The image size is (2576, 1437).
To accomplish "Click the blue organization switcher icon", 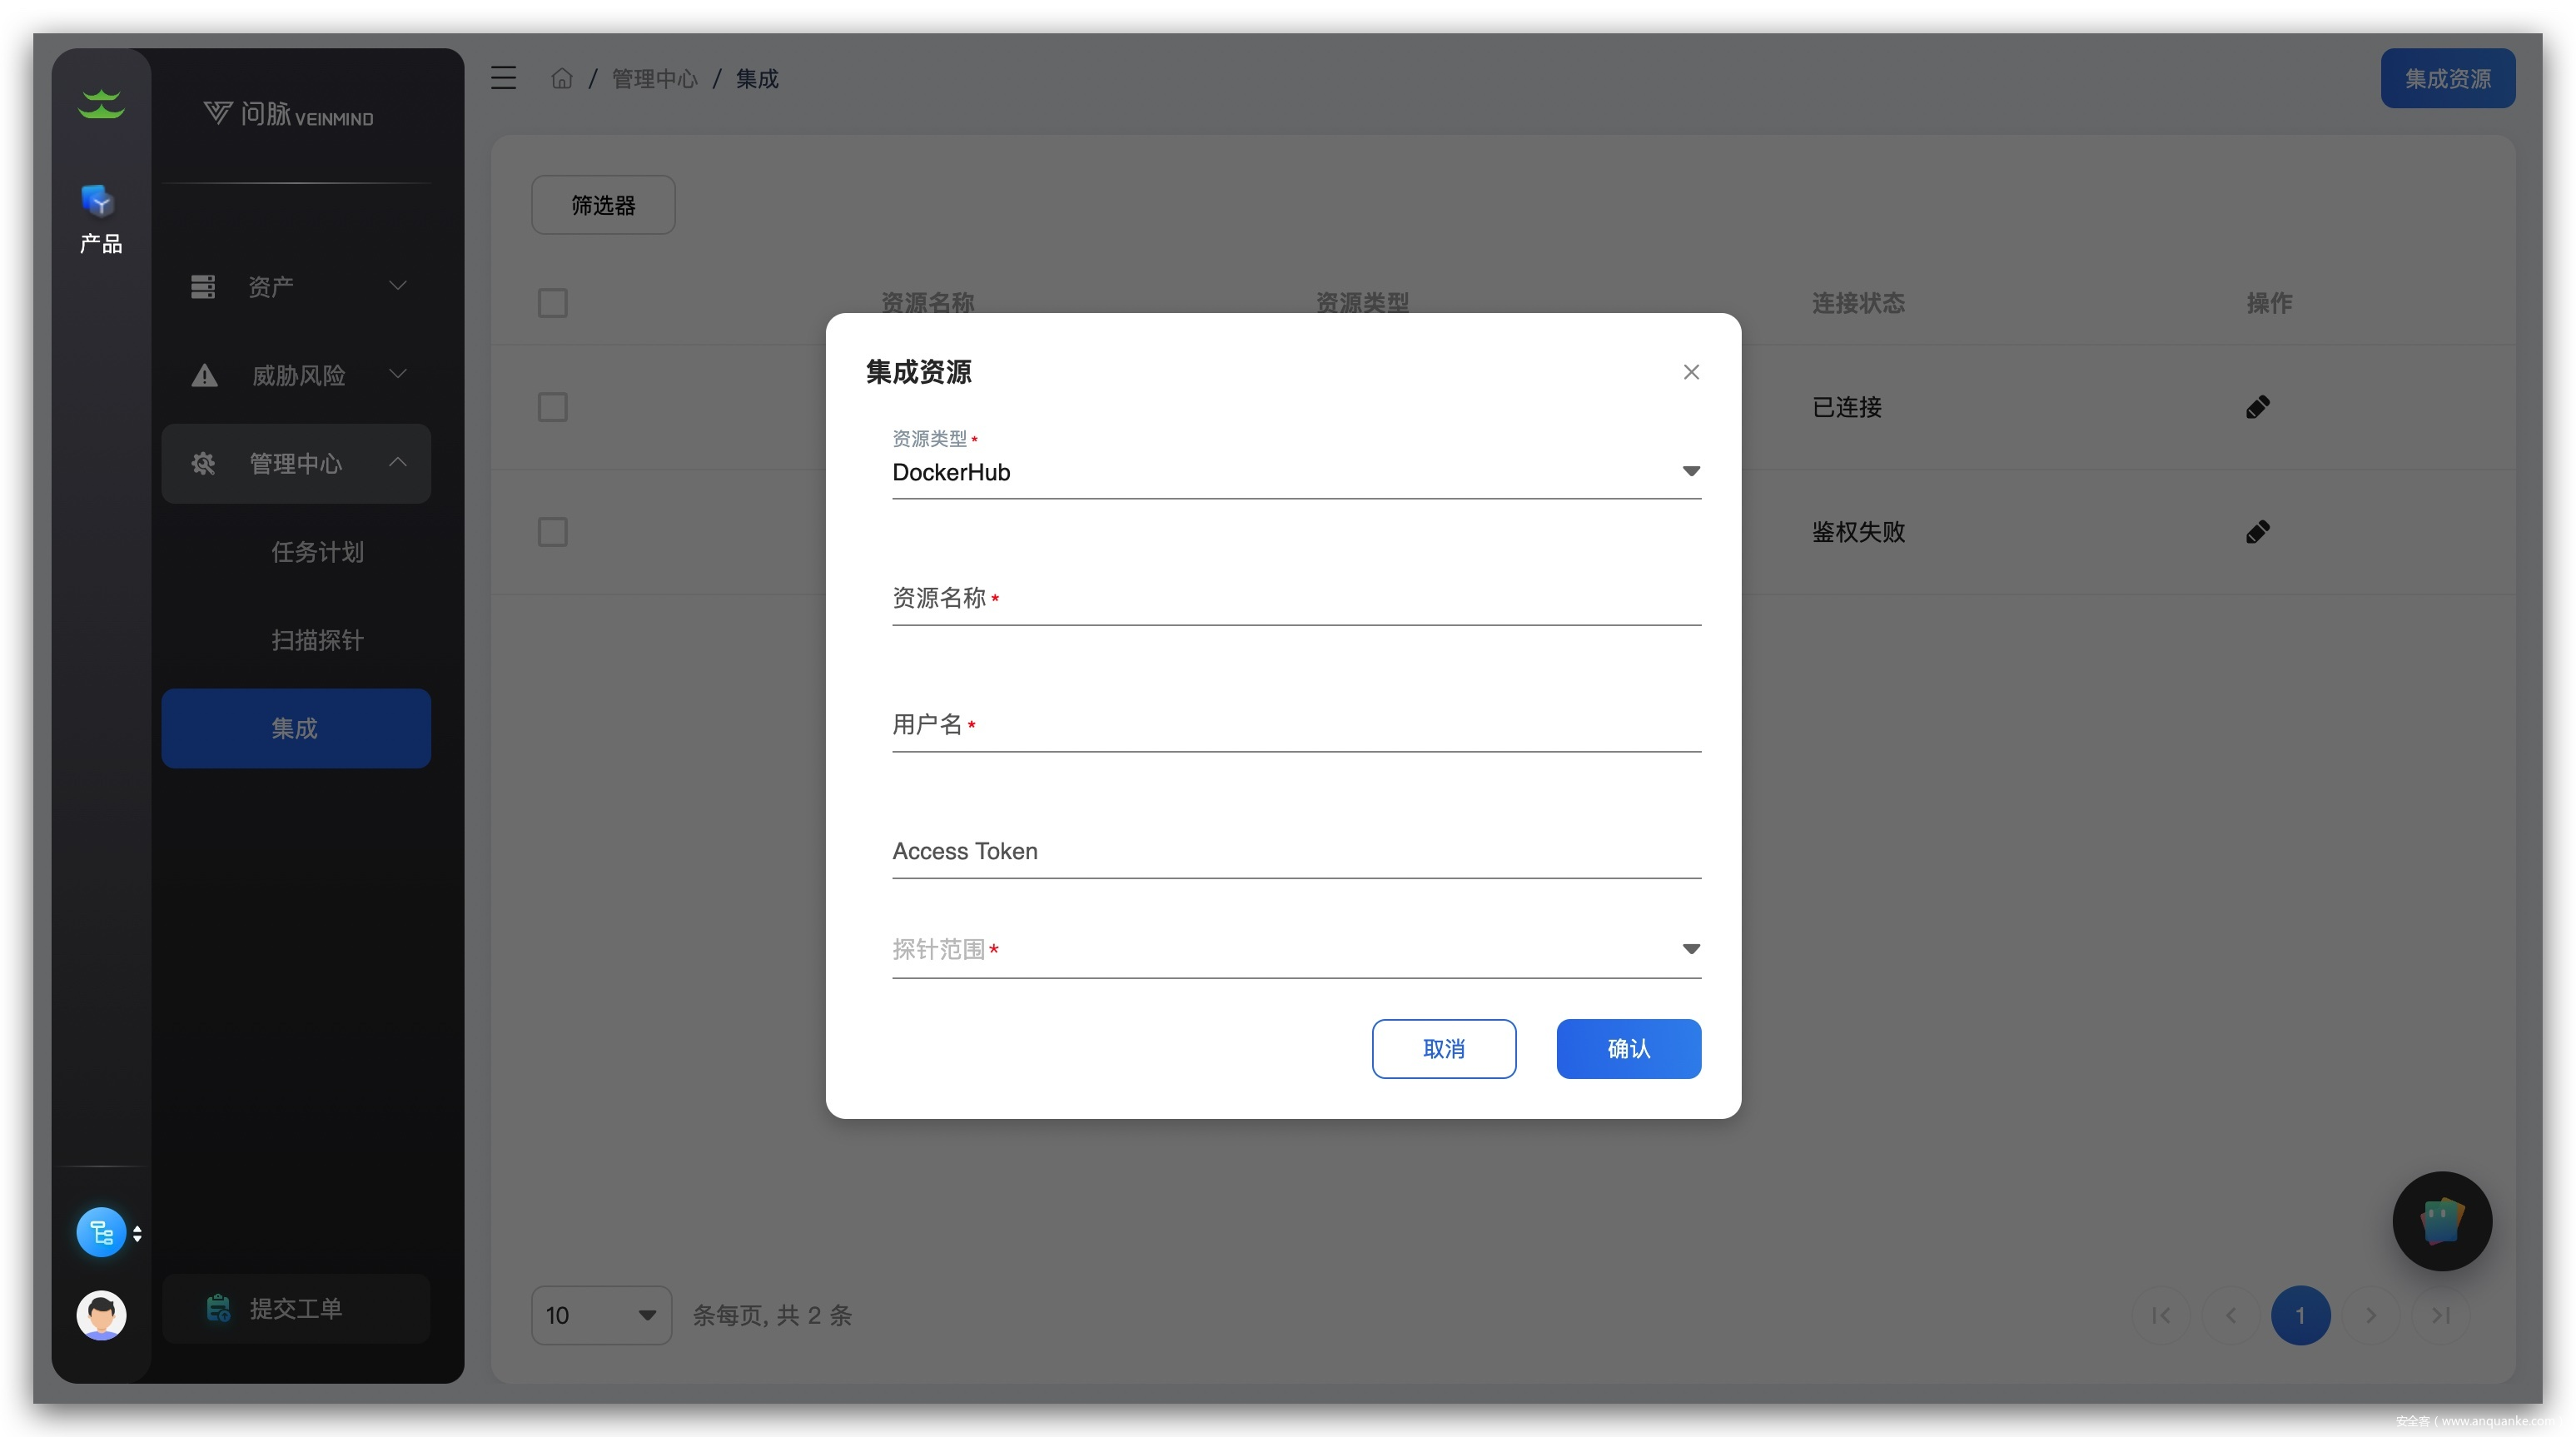I will [x=101, y=1232].
